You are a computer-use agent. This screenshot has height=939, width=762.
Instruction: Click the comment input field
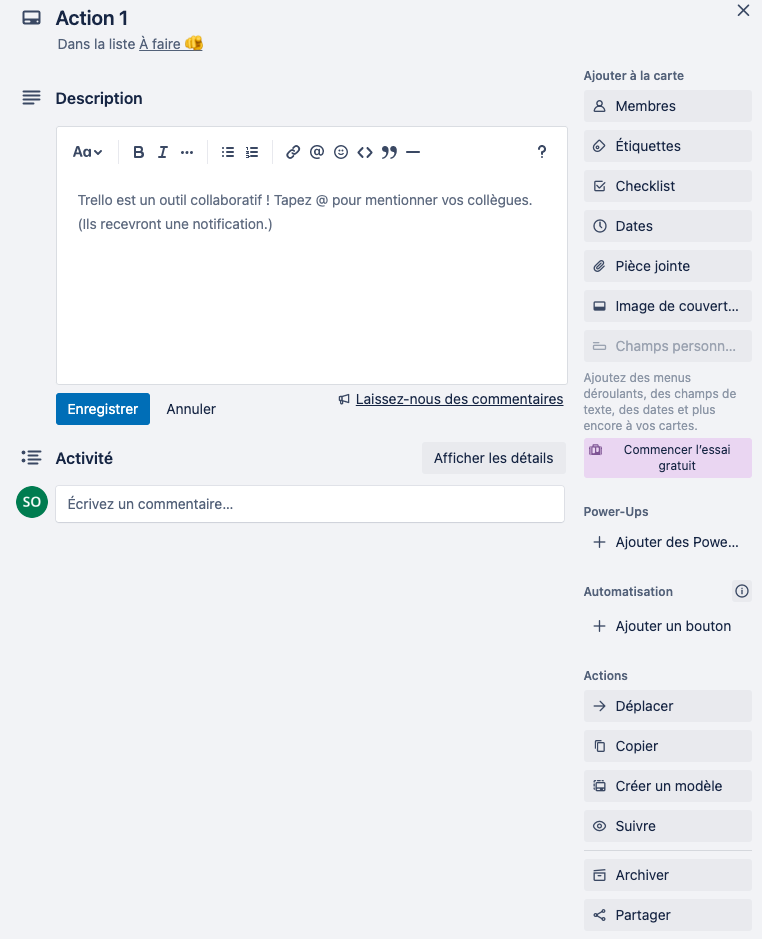coord(310,504)
